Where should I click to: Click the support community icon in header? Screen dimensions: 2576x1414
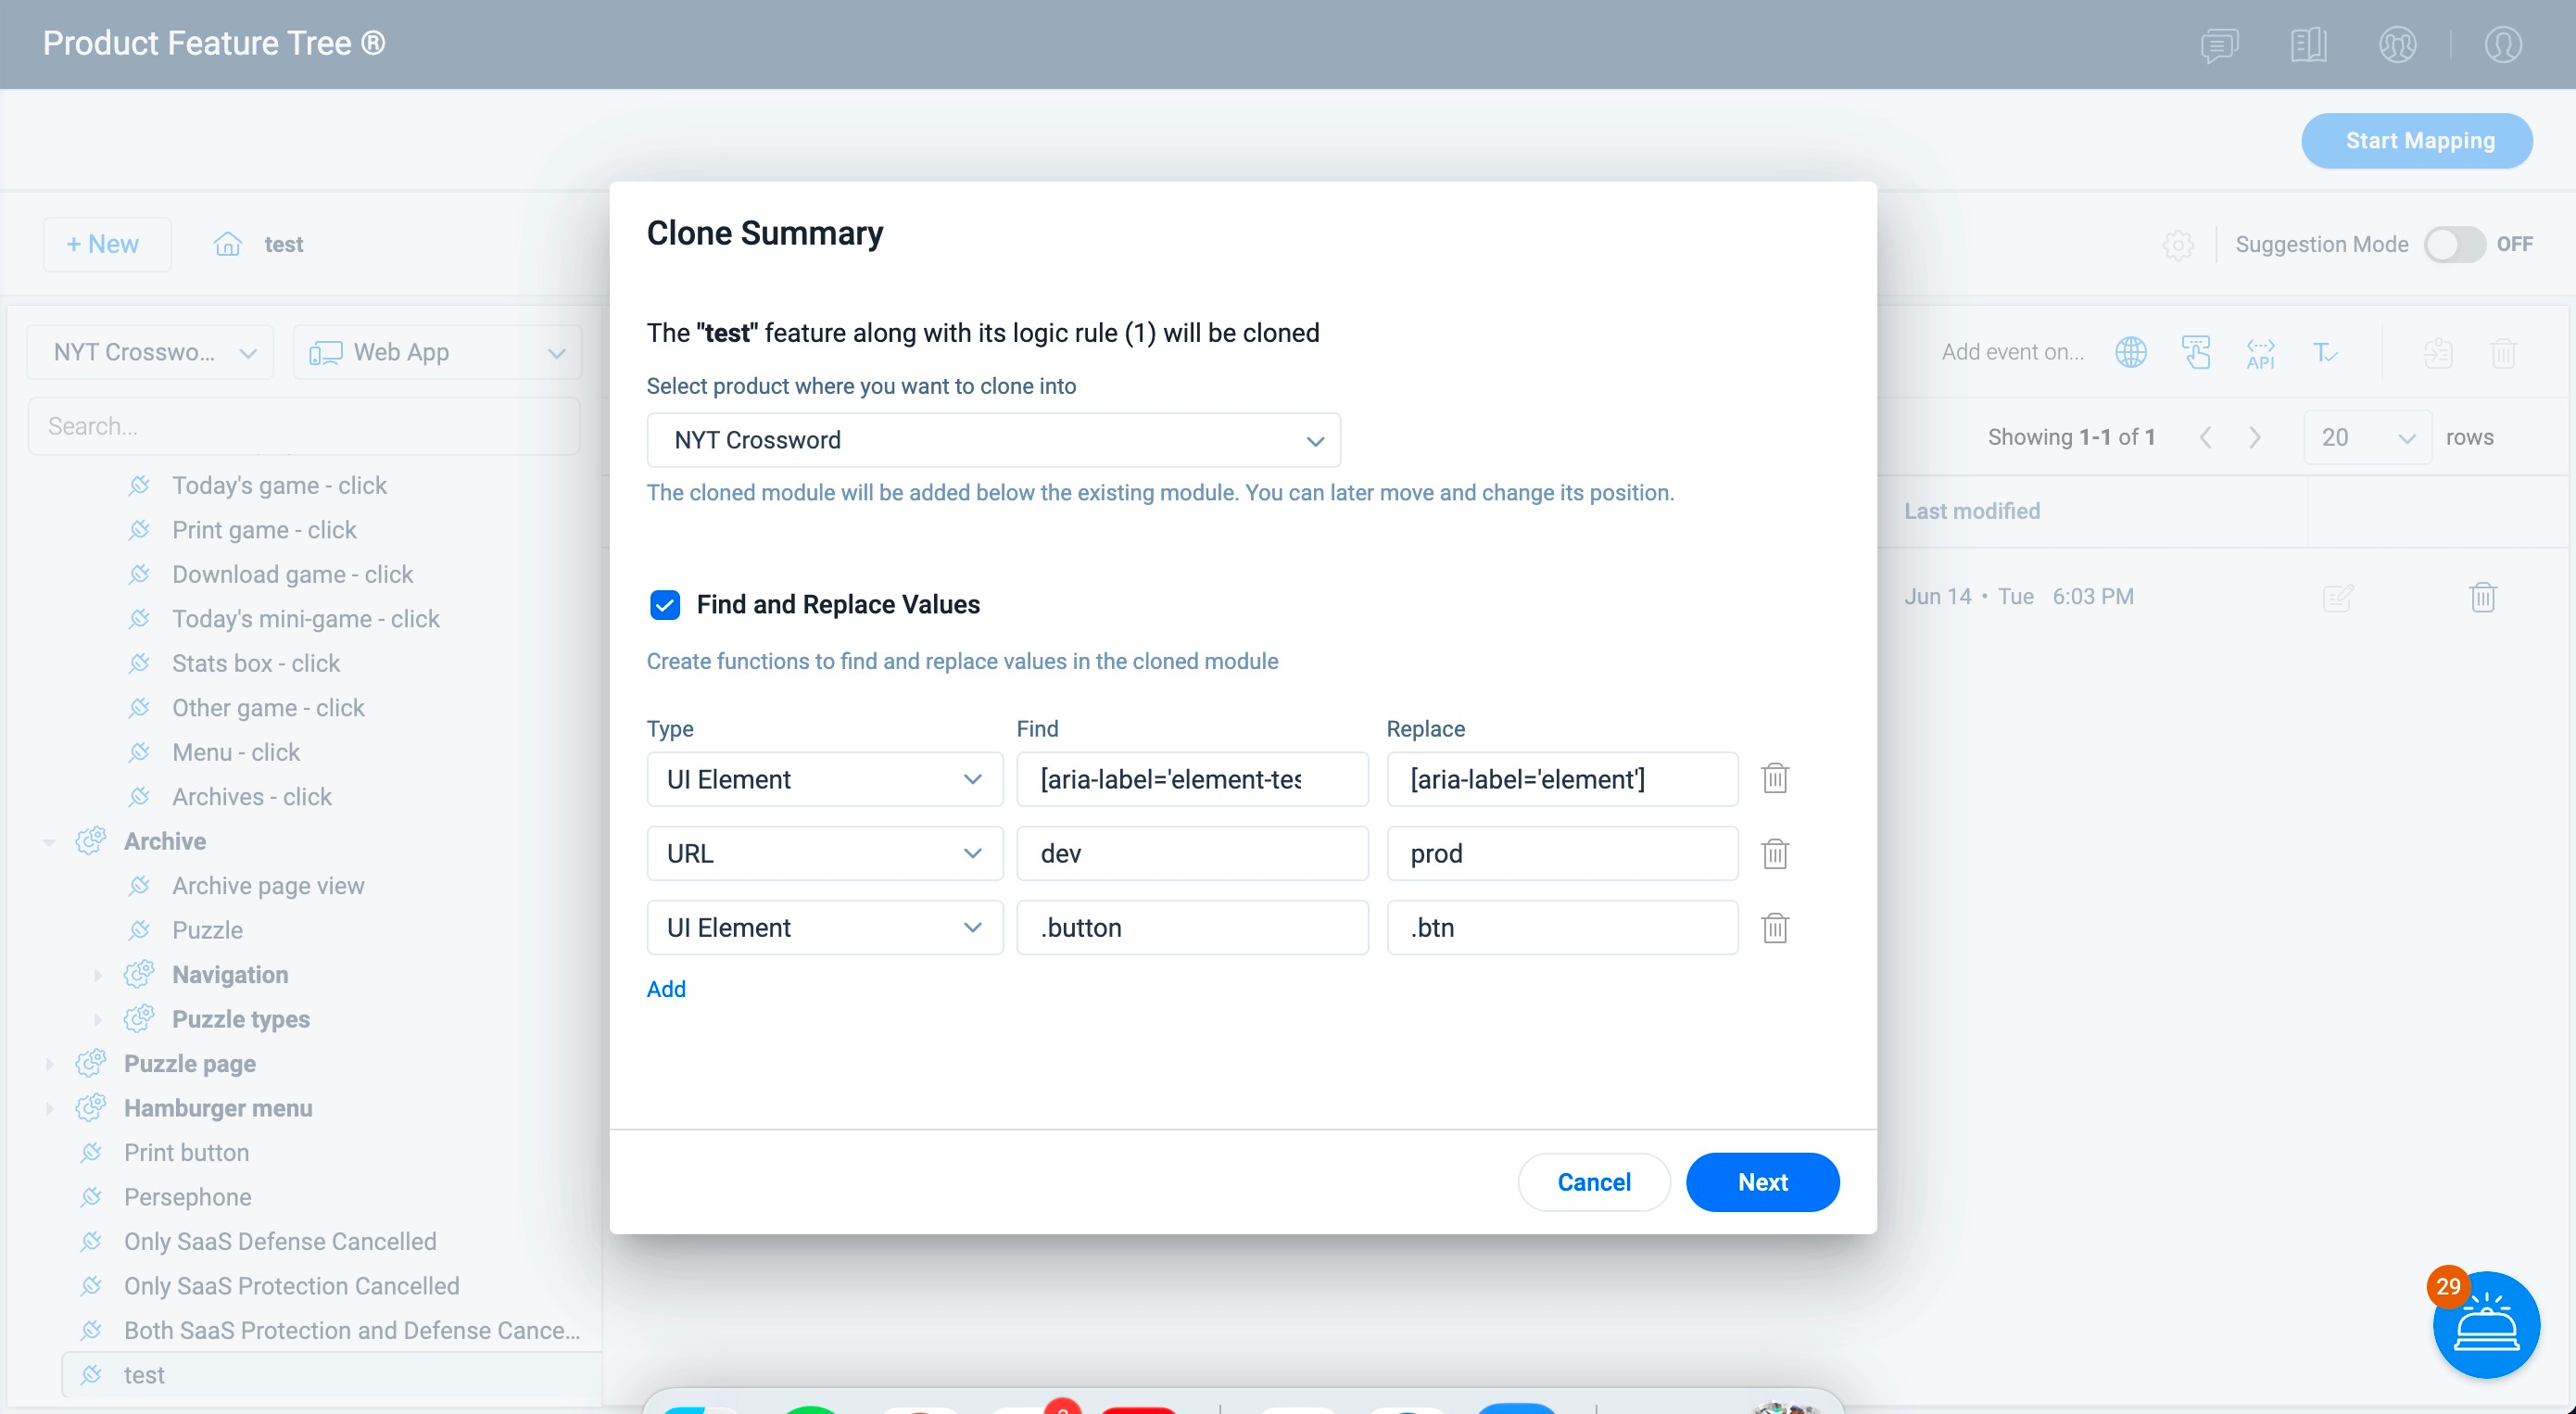2397,45
